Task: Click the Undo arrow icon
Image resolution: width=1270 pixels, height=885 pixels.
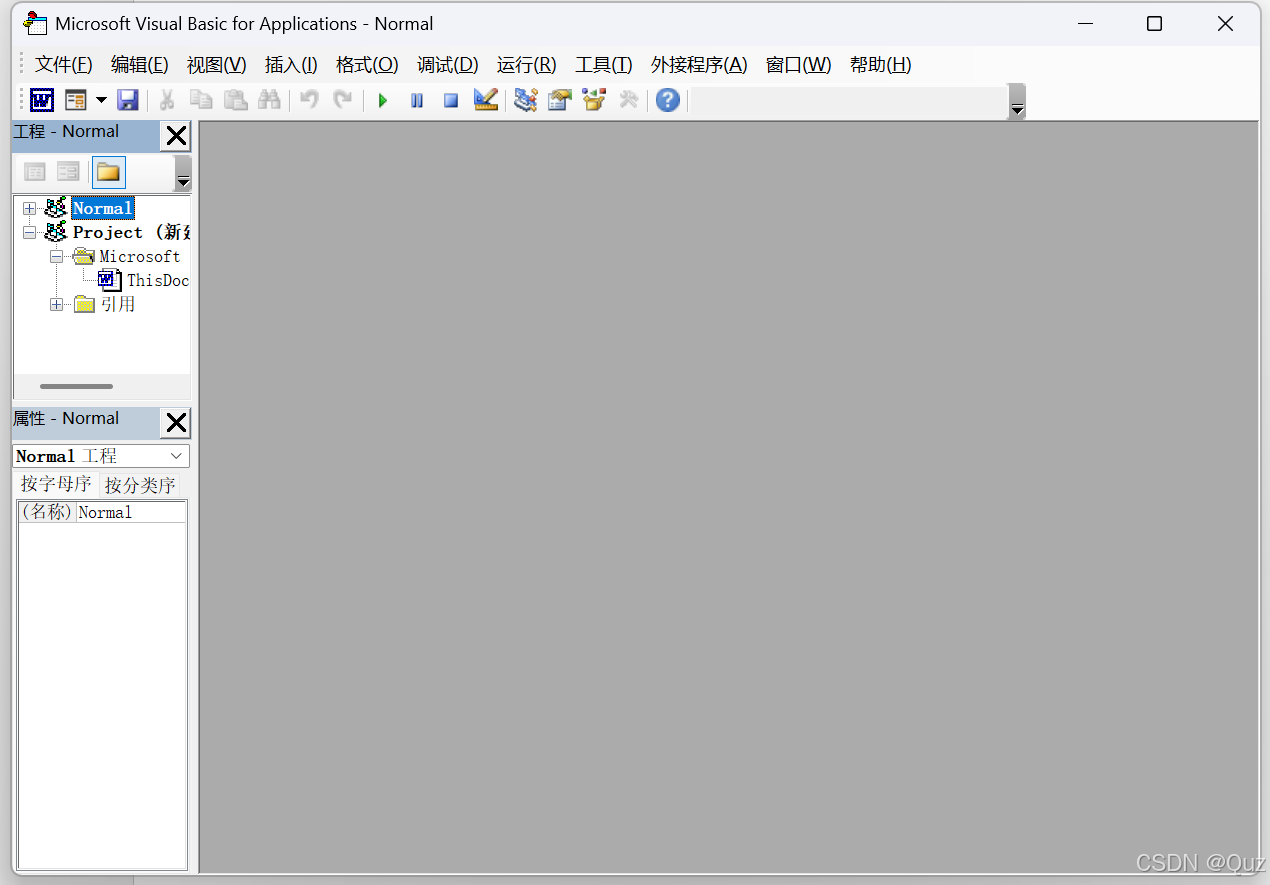Action: click(x=309, y=100)
